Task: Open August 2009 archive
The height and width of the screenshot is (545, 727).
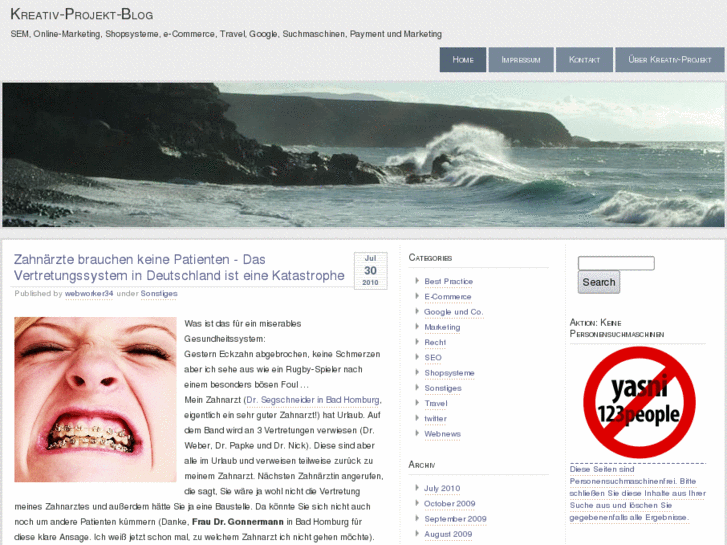Action: click(x=448, y=534)
